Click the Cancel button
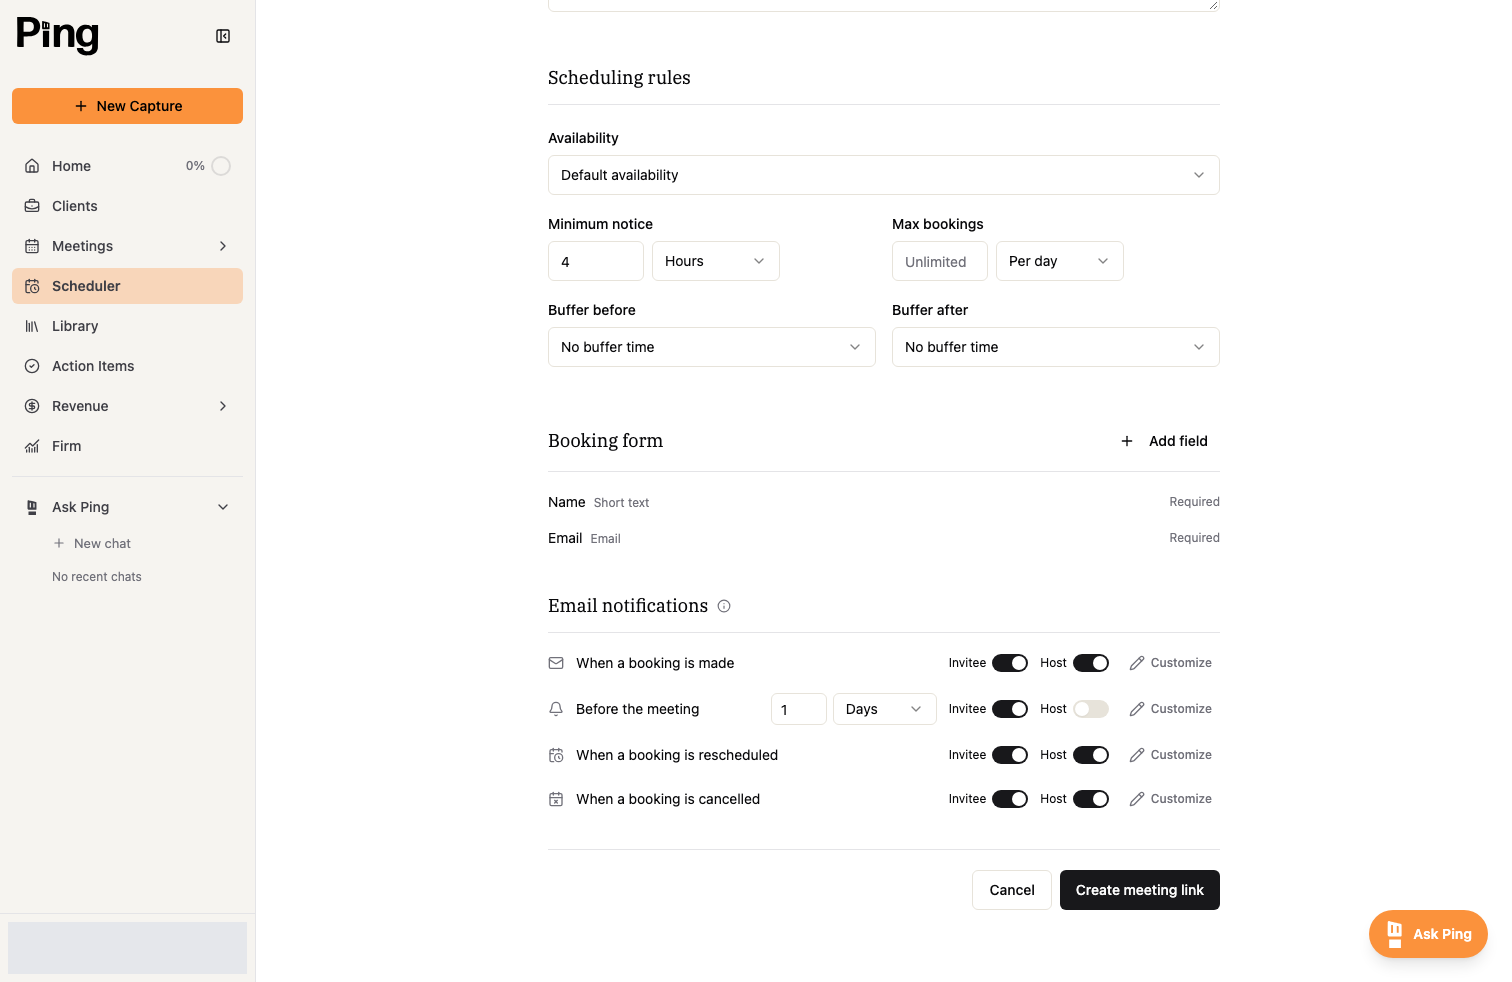 tap(1012, 890)
